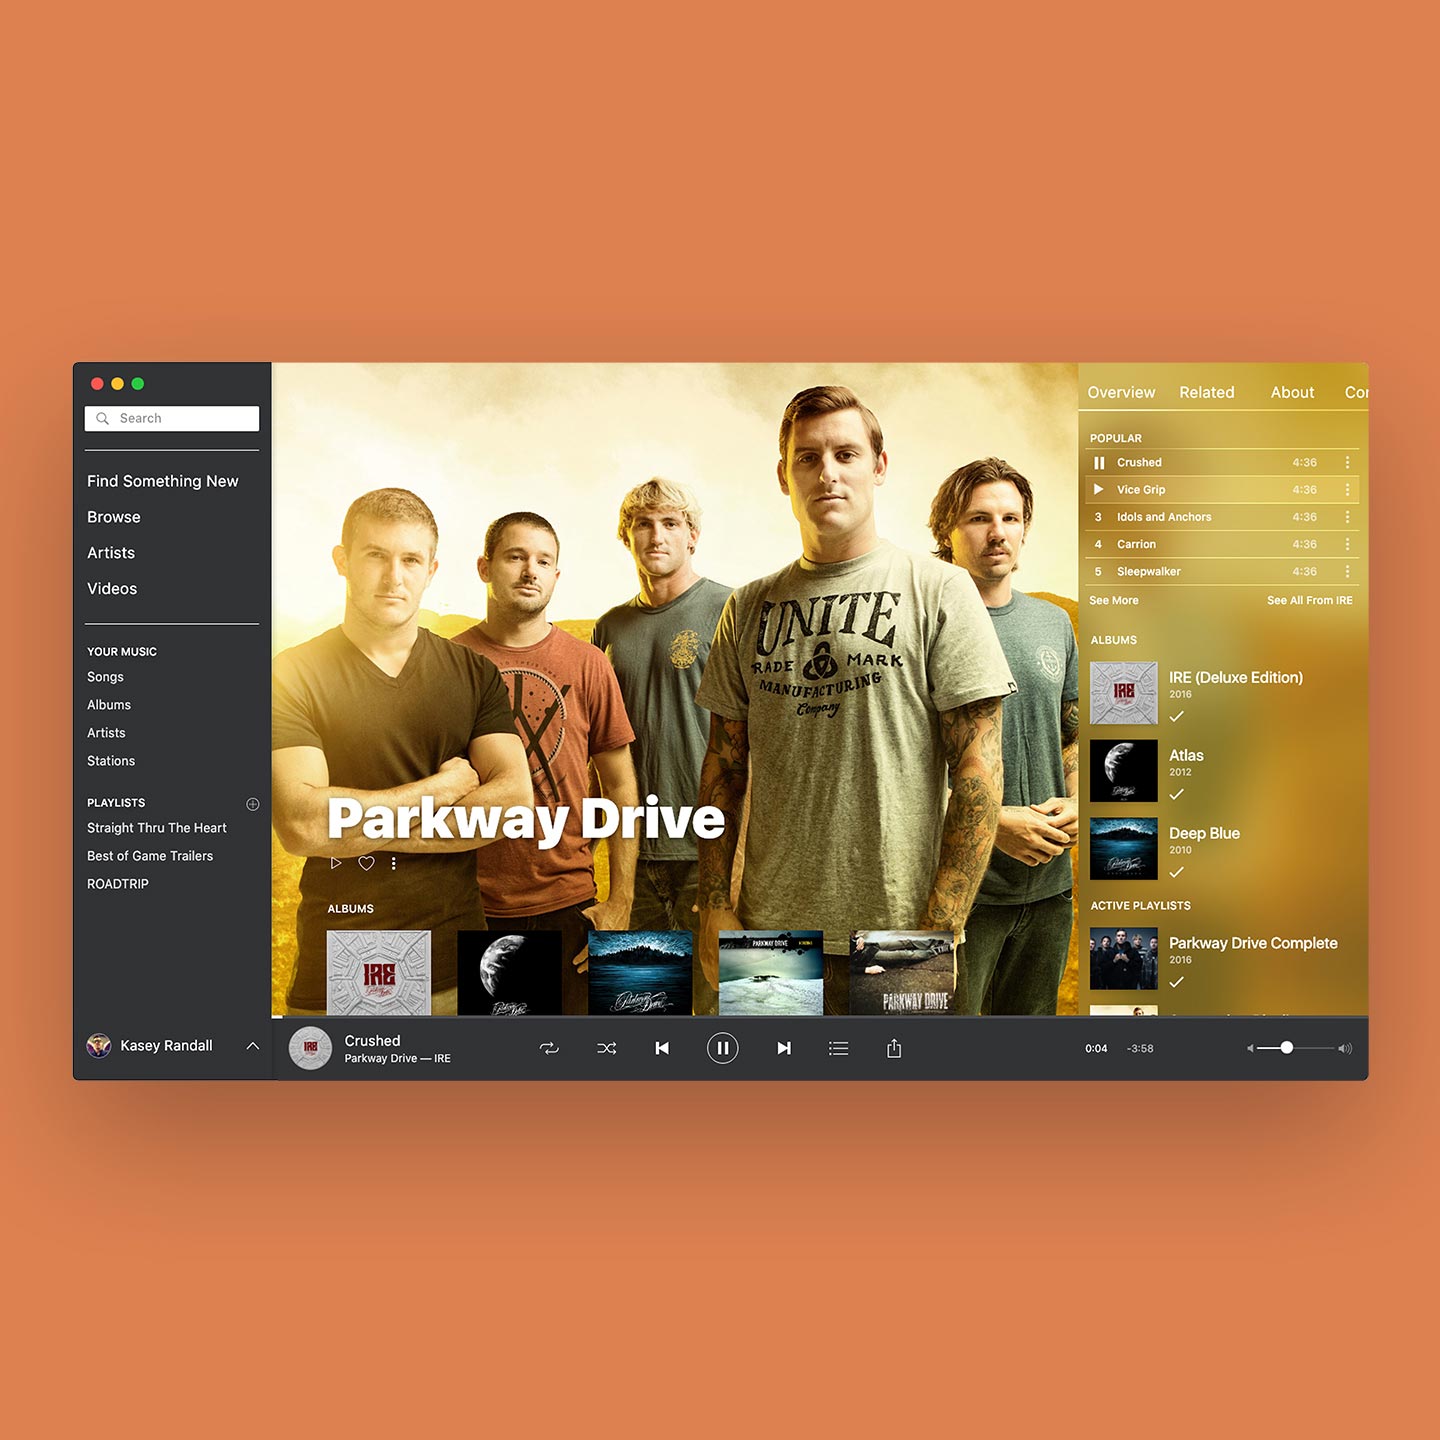Viewport: 1440px width, 1440px height.
Task: Open the ROADTRIP playlist
Action: point(118,884)
